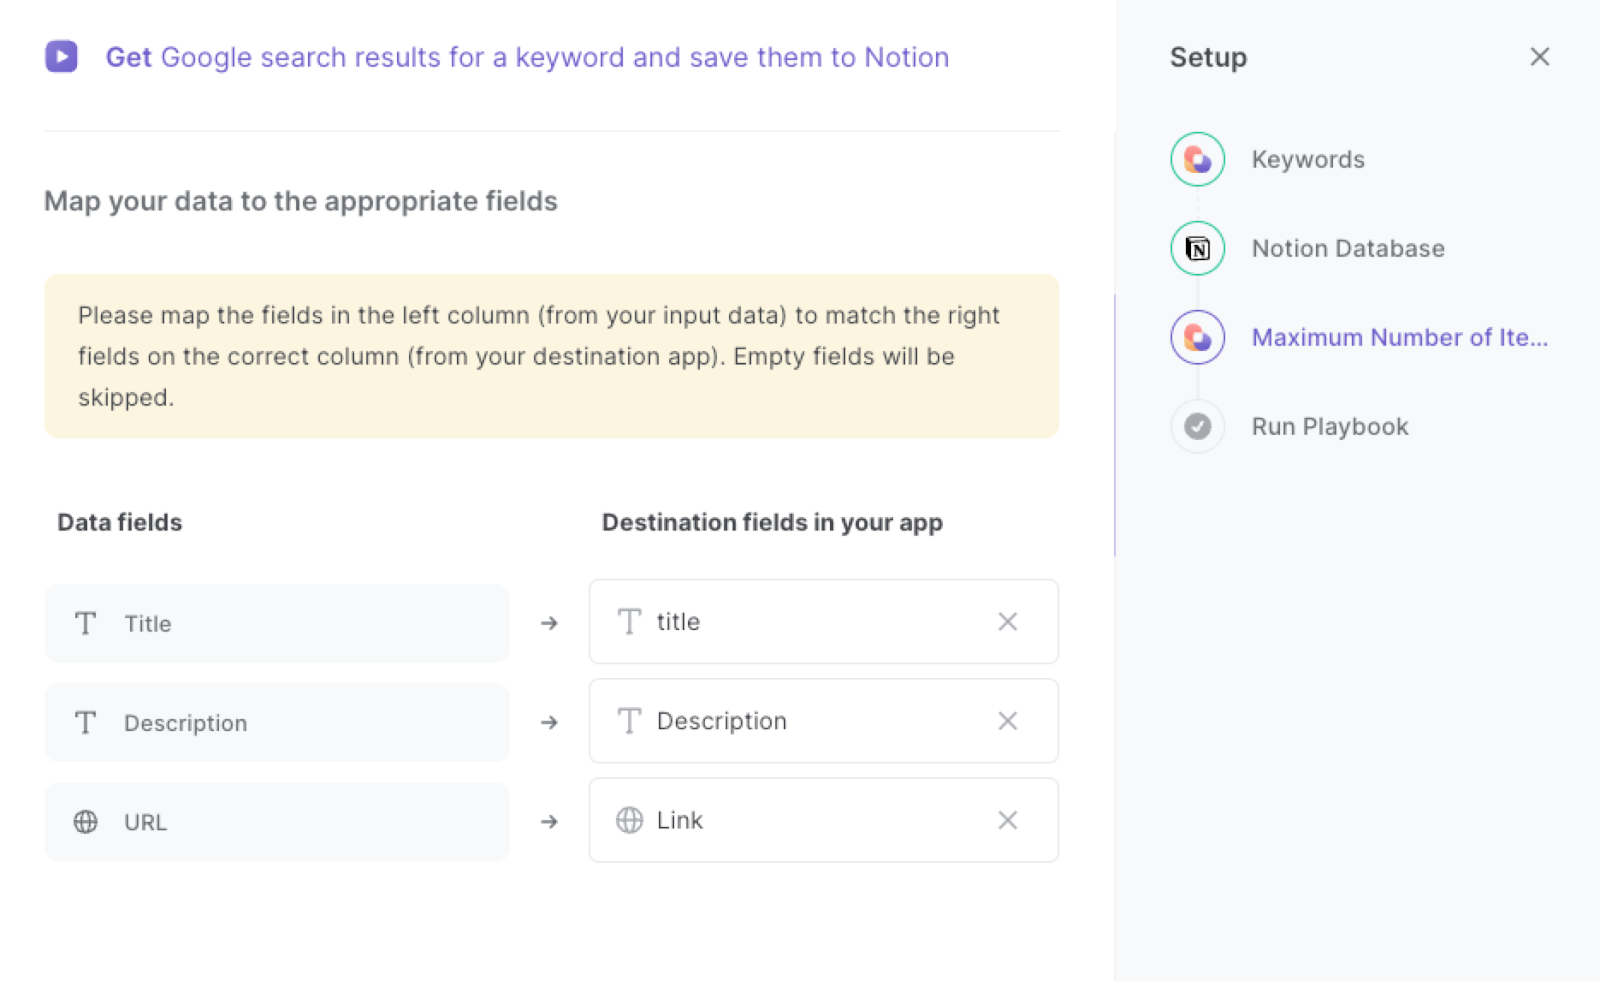This screenshot has width=1600, height=981.
Task: Click the Keywords step icon in Setup
Action: pos(1196,159)
